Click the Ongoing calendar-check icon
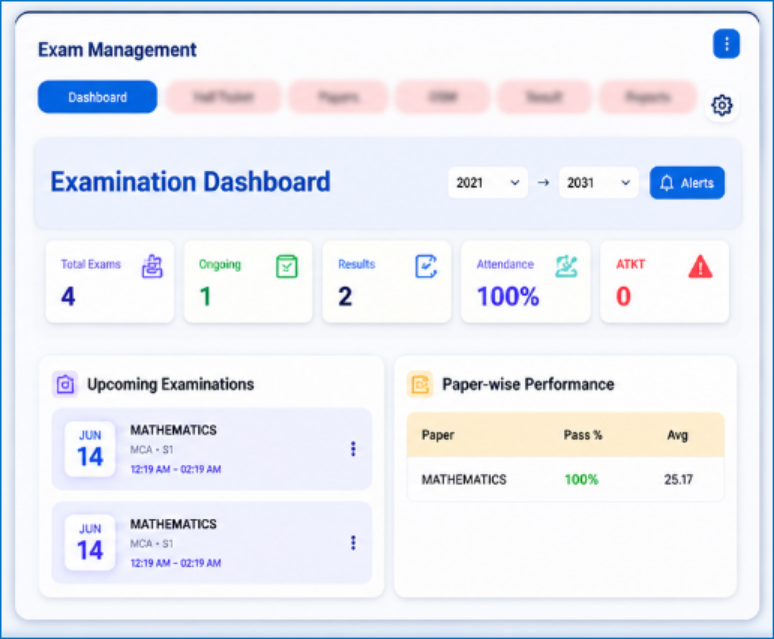 (287, 266)
